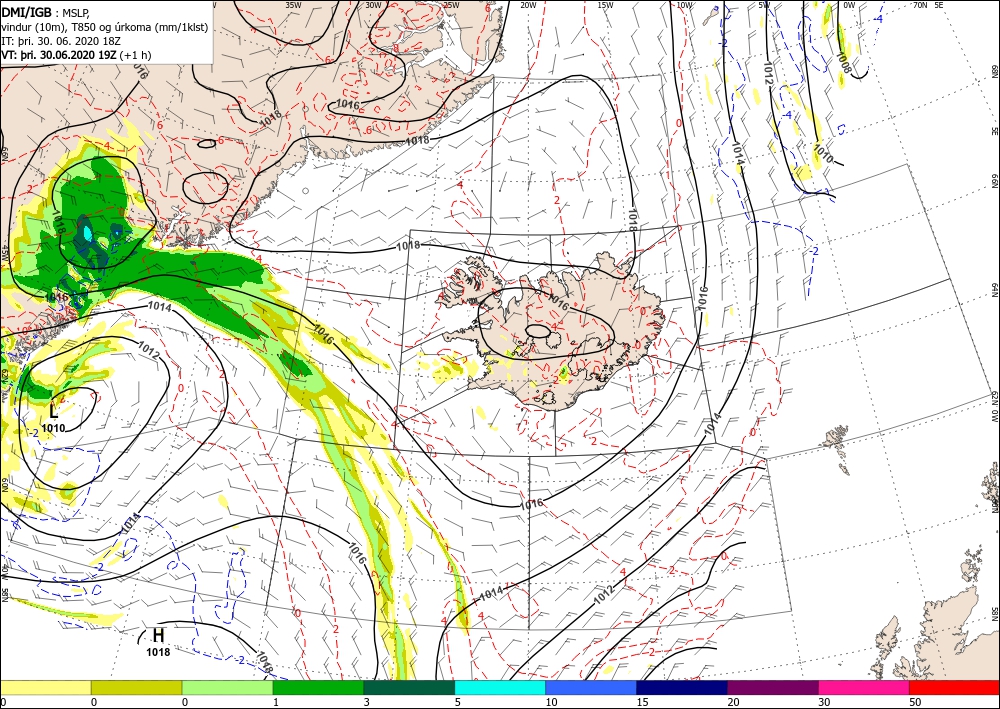
Task: Select the medium green legend swatch starting at 1
Action: click(318, 687)
